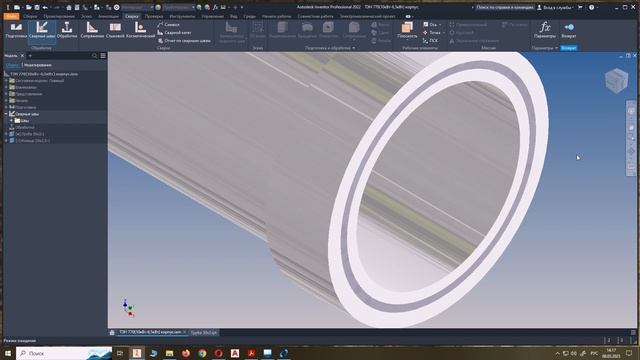Image resolution: width=640 pixels, height=360 pixels.
Task: Switch to the Сборка ribbon tab
Action: pos(30,16)
